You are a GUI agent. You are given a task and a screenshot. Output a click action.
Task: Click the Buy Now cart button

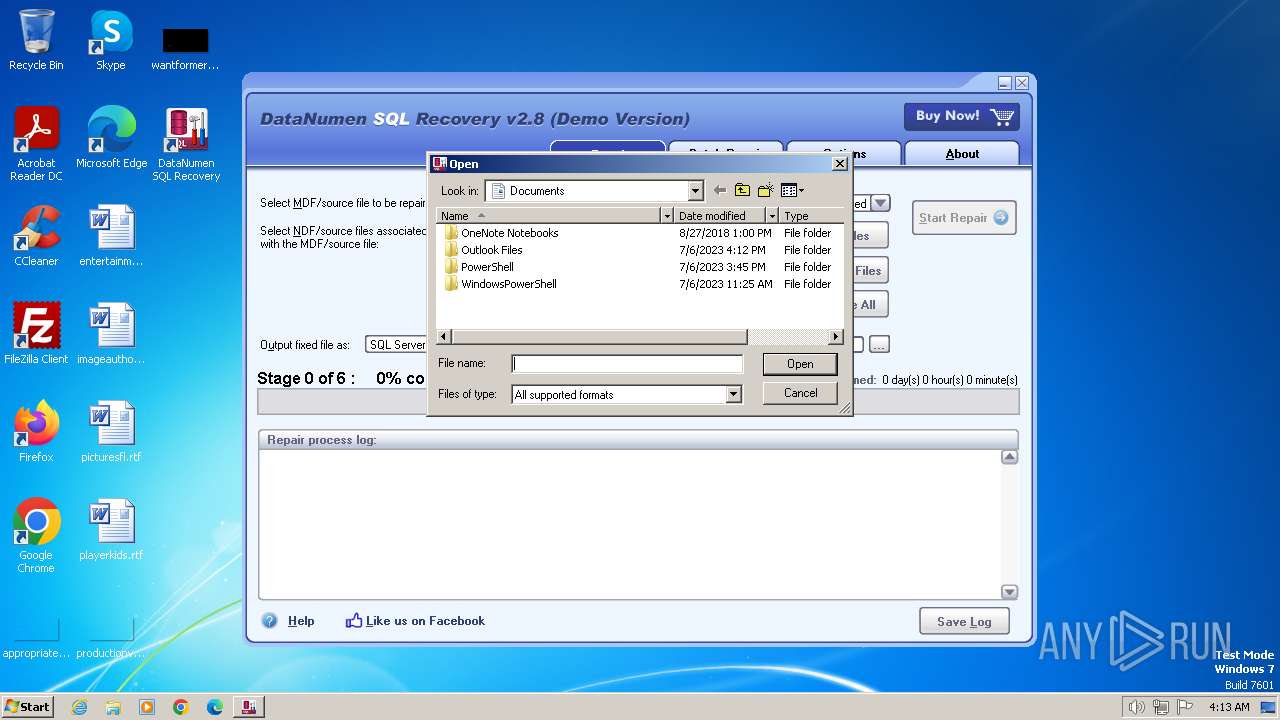coord(962,117)
